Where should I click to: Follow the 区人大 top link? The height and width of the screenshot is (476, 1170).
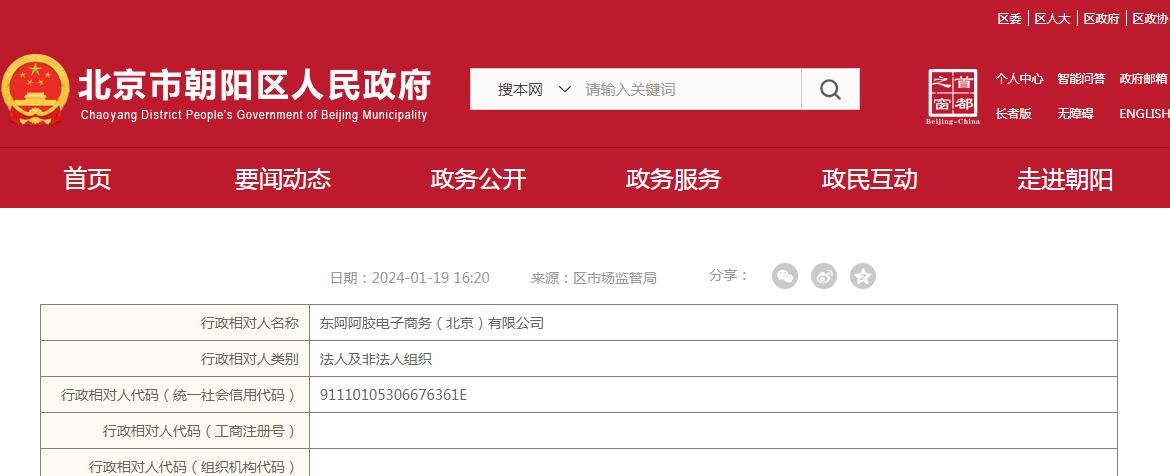coord(1052,19)
